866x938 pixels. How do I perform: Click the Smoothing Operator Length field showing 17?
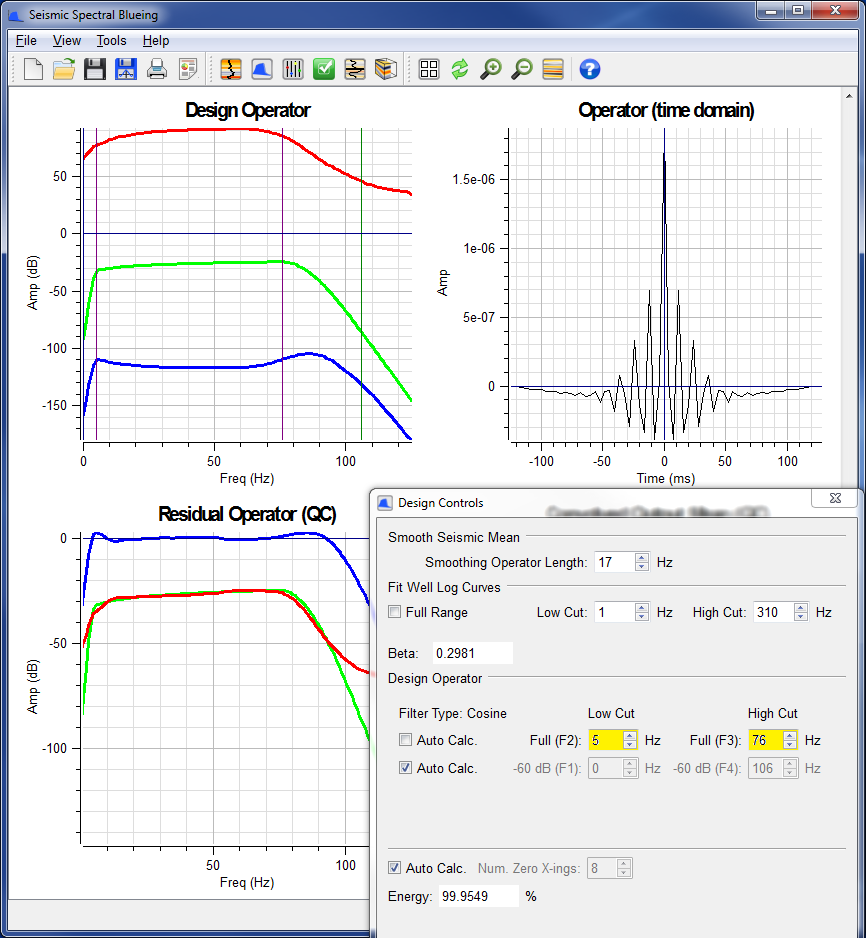(614, 562)
